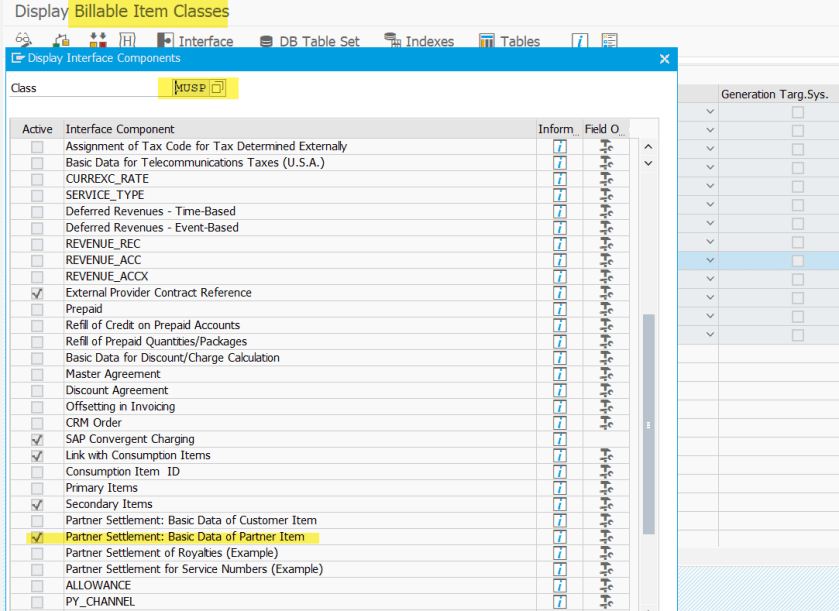Viewport: 839px width, 611px height.
Task: Open field overview for CRM Order
Action: (606, 423)
